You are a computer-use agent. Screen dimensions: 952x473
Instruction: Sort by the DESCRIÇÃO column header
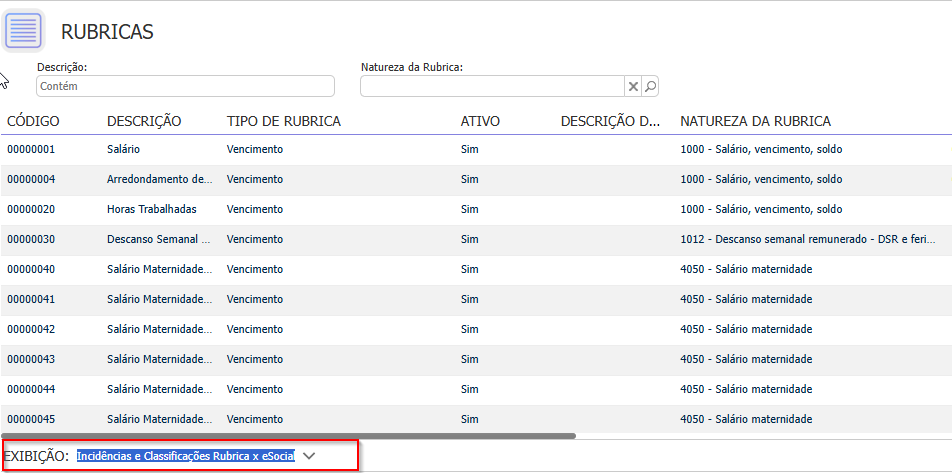tap(144, 121)
